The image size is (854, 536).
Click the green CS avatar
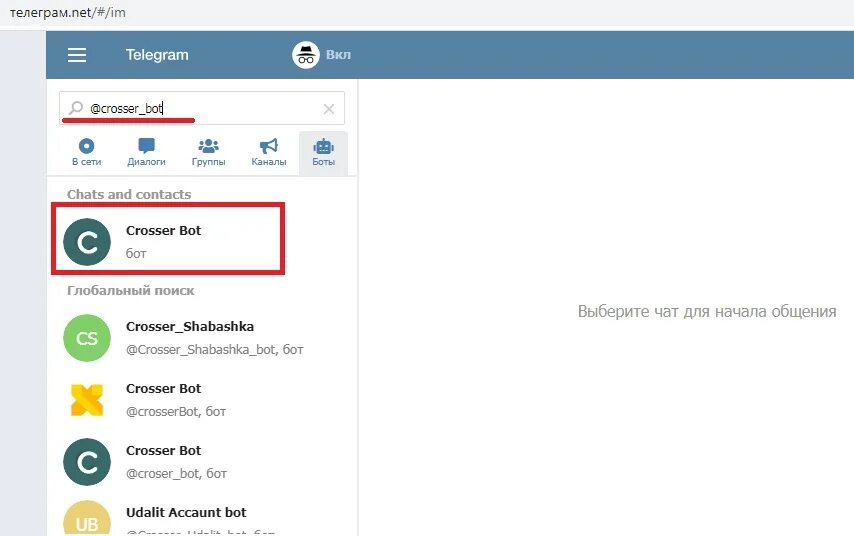point(87,338)
